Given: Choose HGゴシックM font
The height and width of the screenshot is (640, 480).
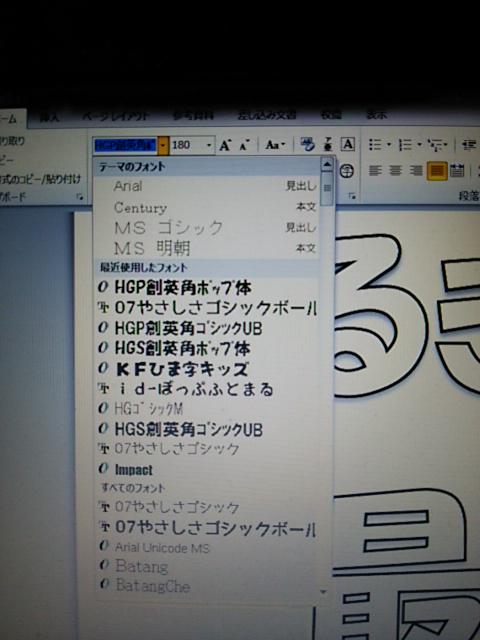Looking at the screenshot, I should pyautogui.click(x=206, y=409).
